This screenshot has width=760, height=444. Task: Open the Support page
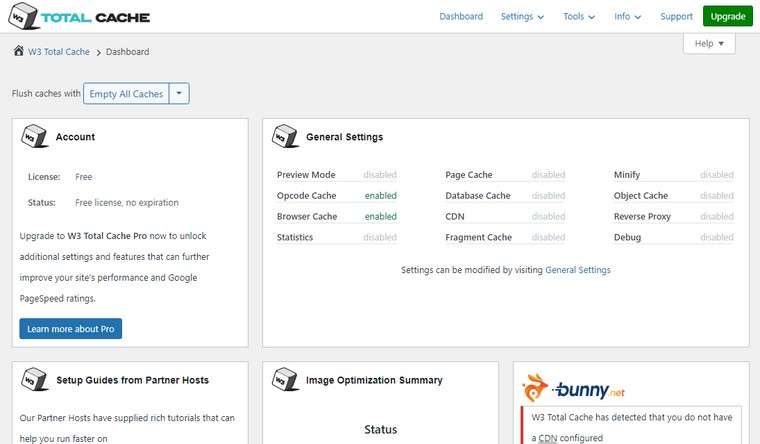pyautogui.click(x=676, y=16)
